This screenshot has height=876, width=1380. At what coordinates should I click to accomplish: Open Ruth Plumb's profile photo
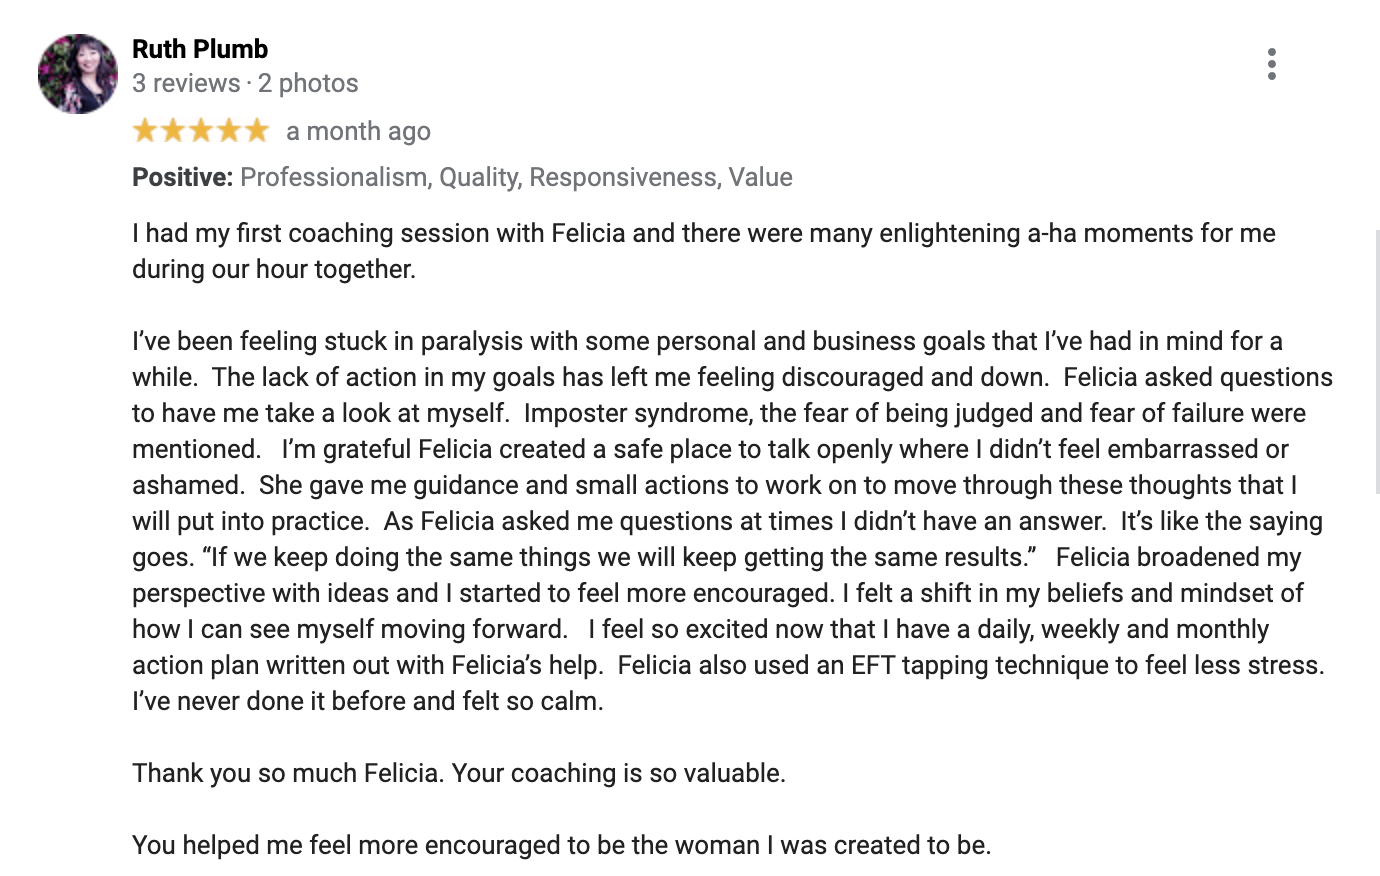pos(78,74)
